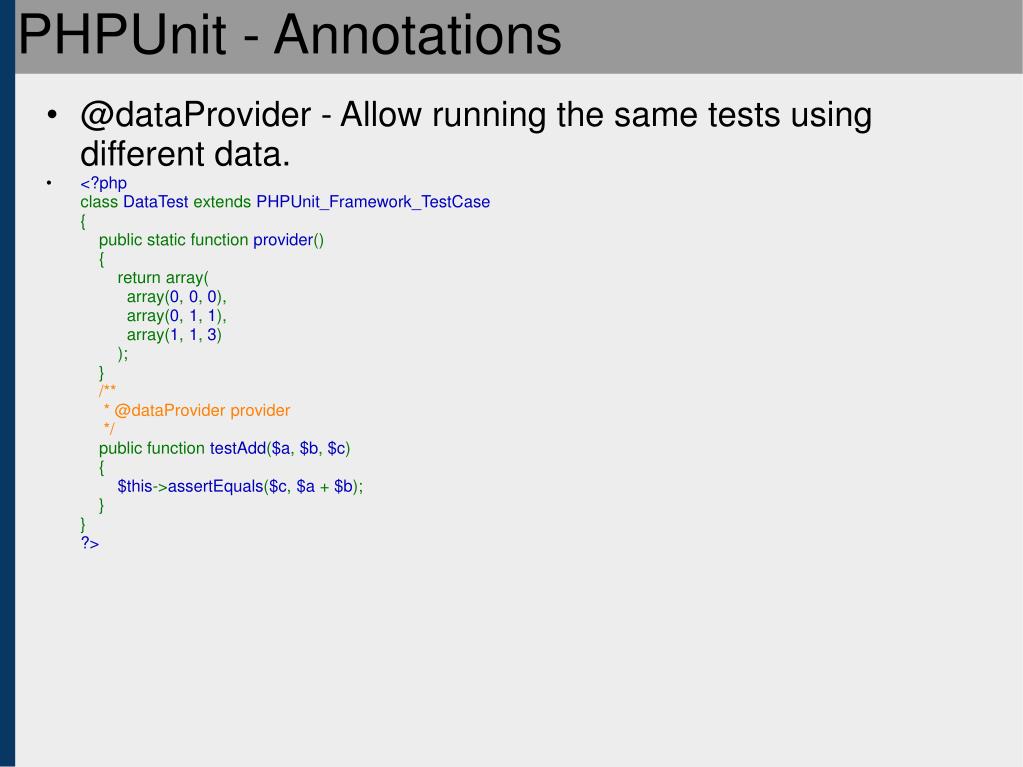Screen dimensions: 1023x767
Task: Click the orange '@dataProvider provider' comment
Action: pyautogui.click(x=202, y=410)
